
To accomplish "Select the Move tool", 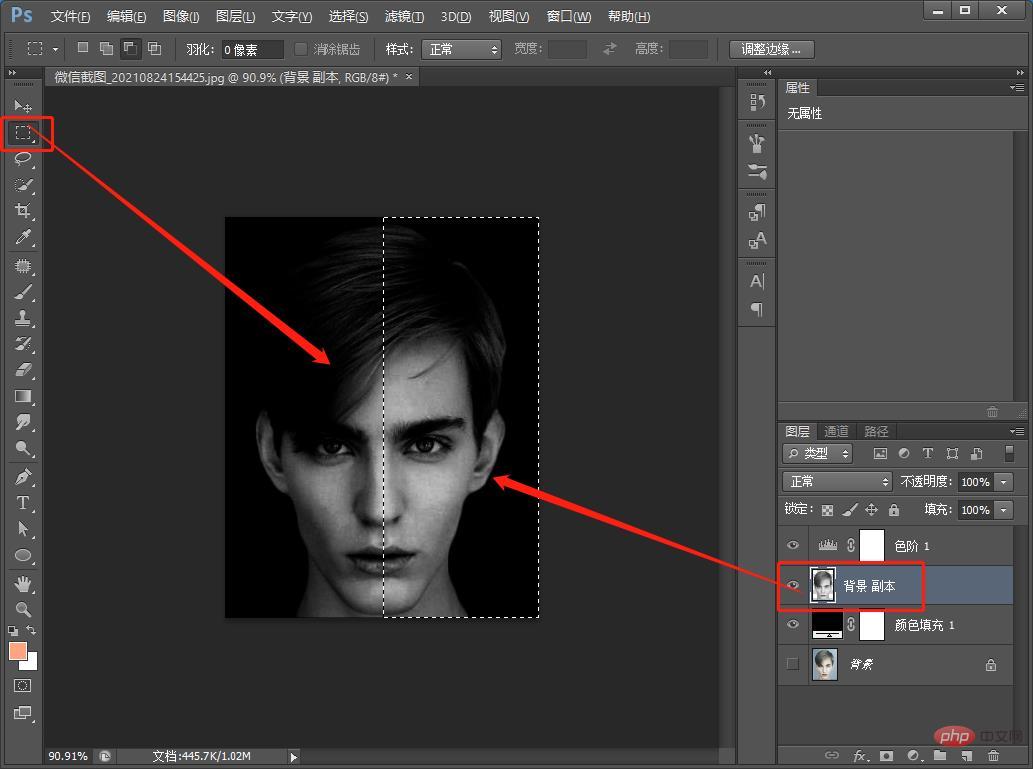I will point(22,105).
